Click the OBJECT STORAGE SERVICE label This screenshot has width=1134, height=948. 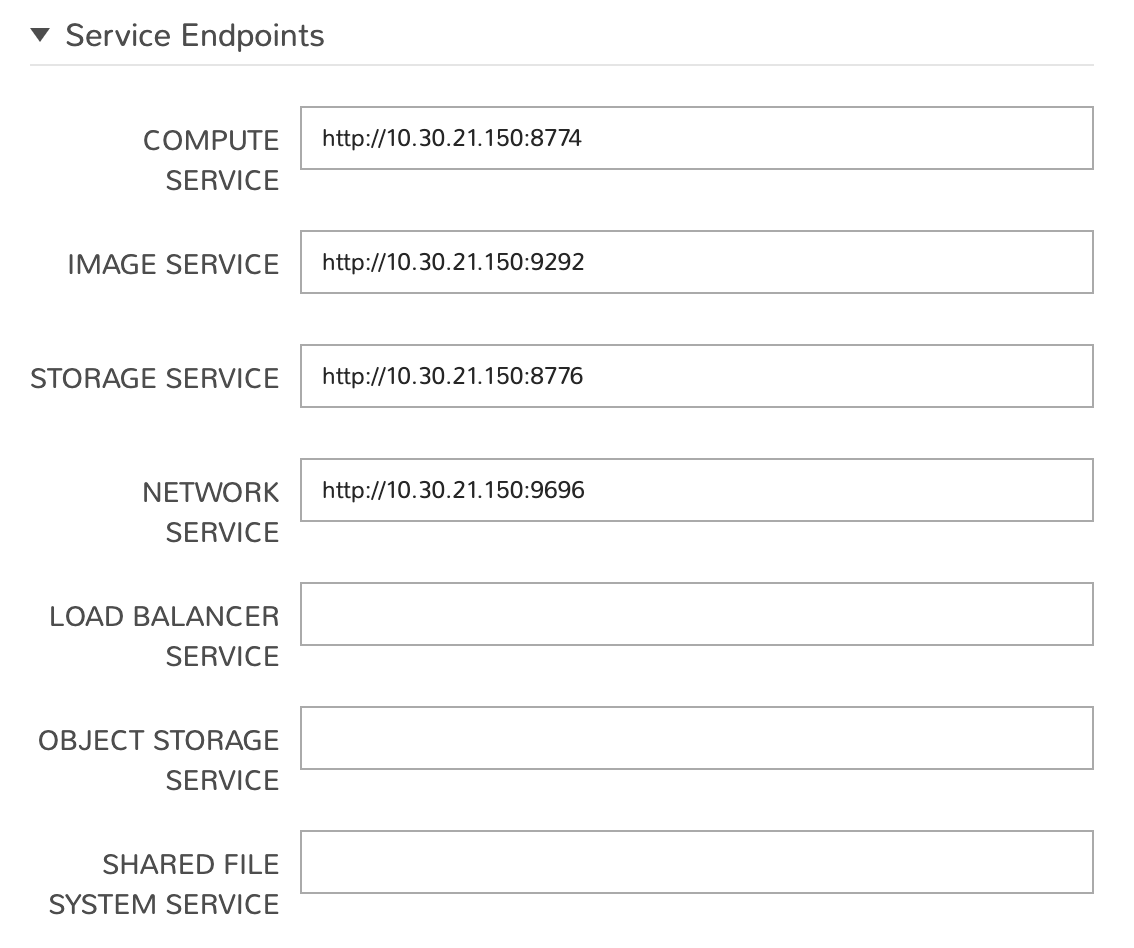point(160,760)
